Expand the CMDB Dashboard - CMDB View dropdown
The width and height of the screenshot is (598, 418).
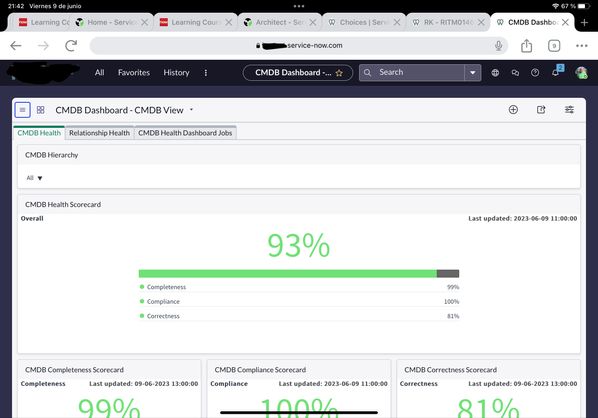tap(191, 110)
